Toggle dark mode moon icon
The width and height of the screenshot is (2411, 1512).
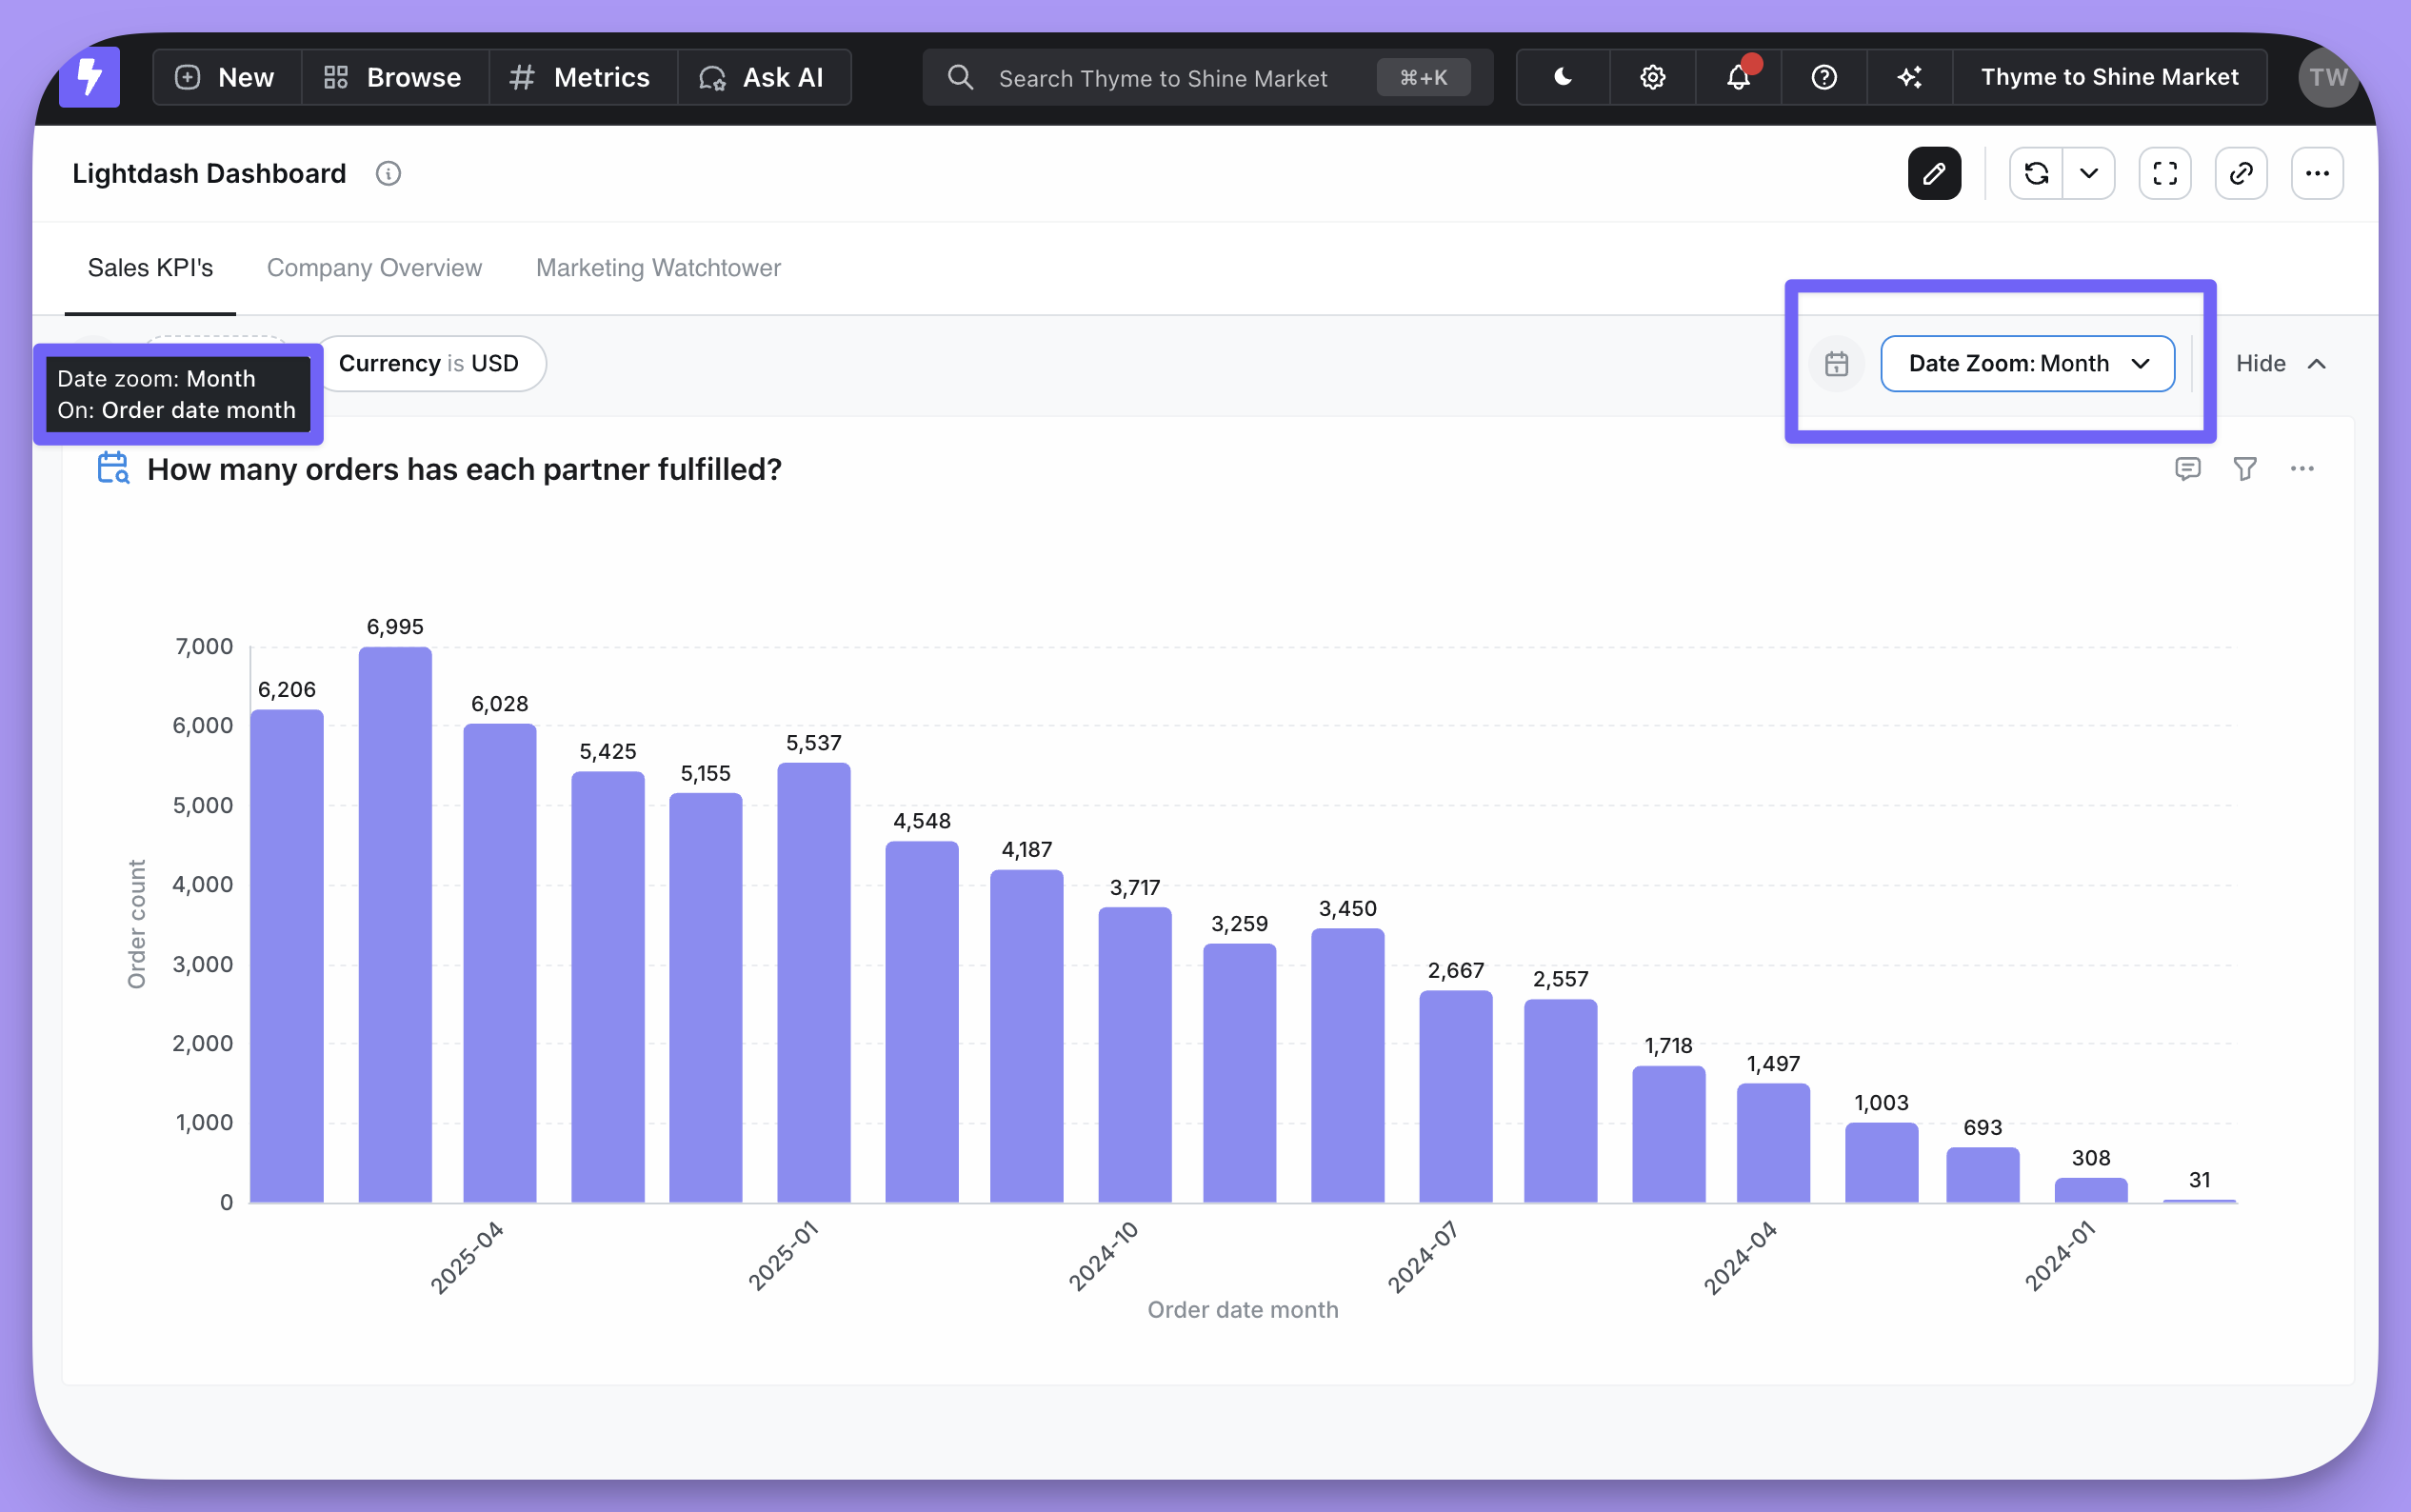(1563, 77)
